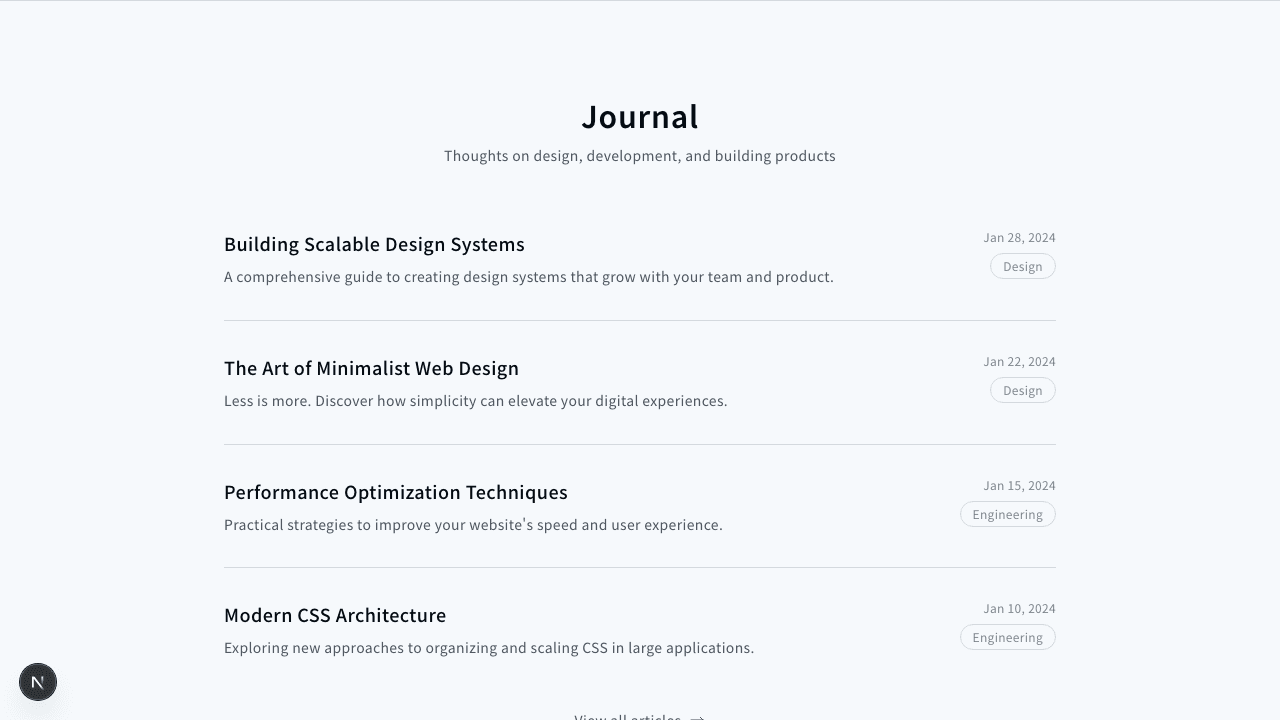1280x720 pixels.
Task: Click the 'Practical strategies' article description
Action: pos(473,525)
